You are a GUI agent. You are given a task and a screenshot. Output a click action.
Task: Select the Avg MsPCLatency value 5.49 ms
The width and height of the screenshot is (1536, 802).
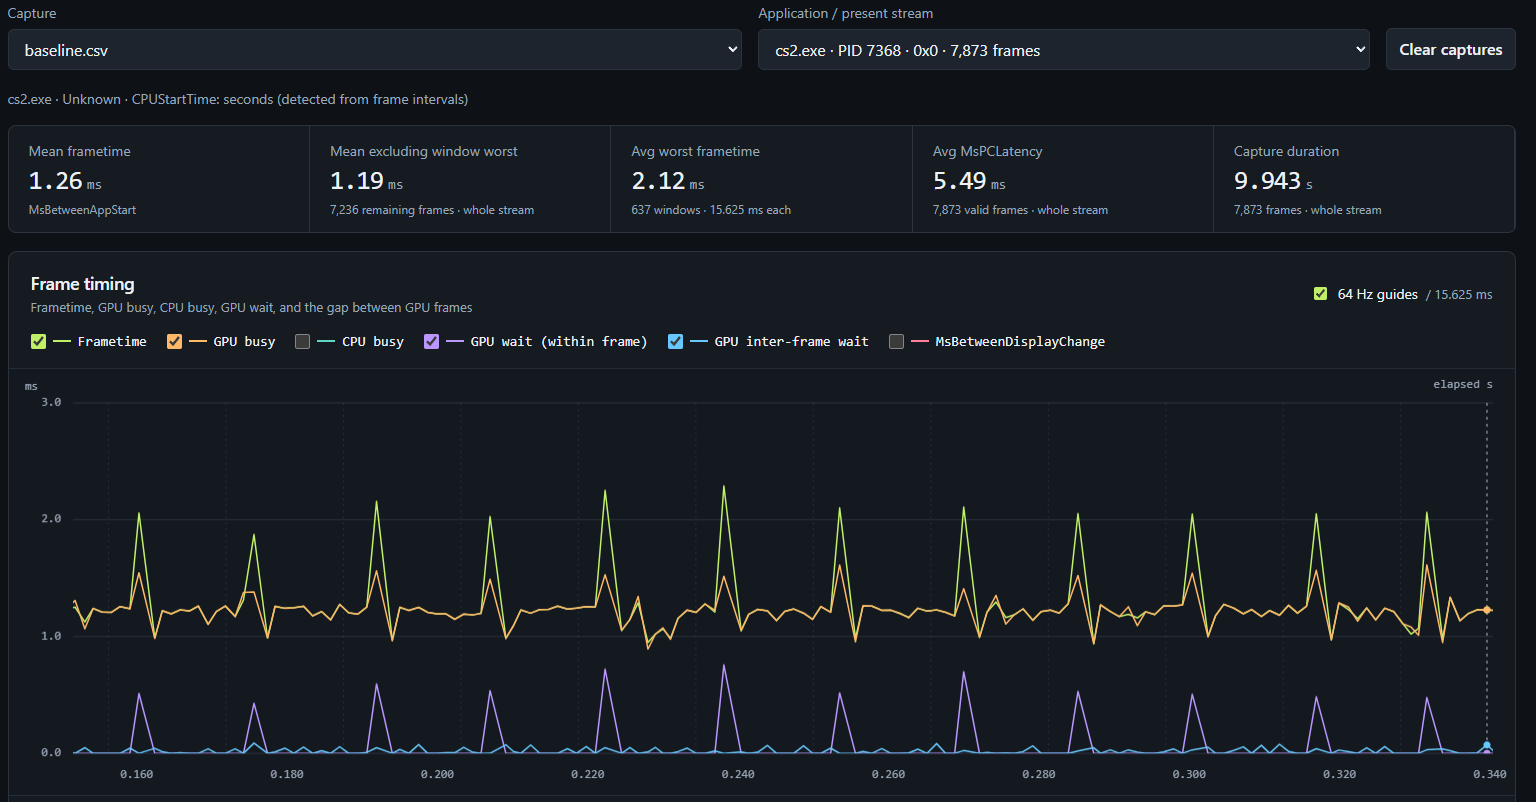(x=969, y=181)
